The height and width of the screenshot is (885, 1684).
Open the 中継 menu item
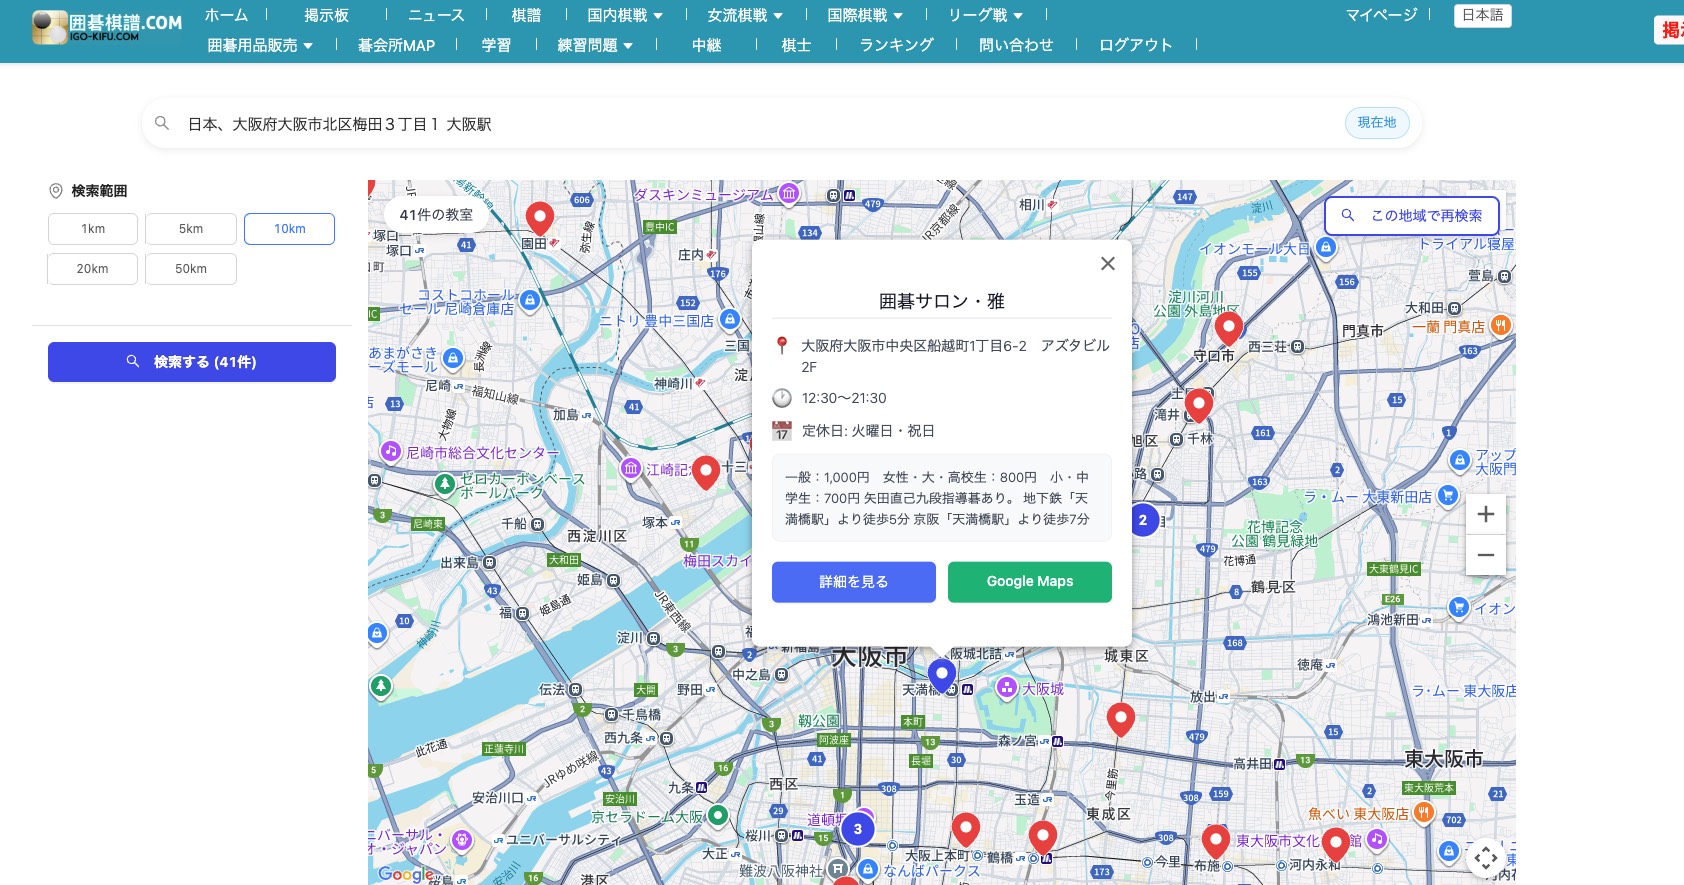coord(706,45)
